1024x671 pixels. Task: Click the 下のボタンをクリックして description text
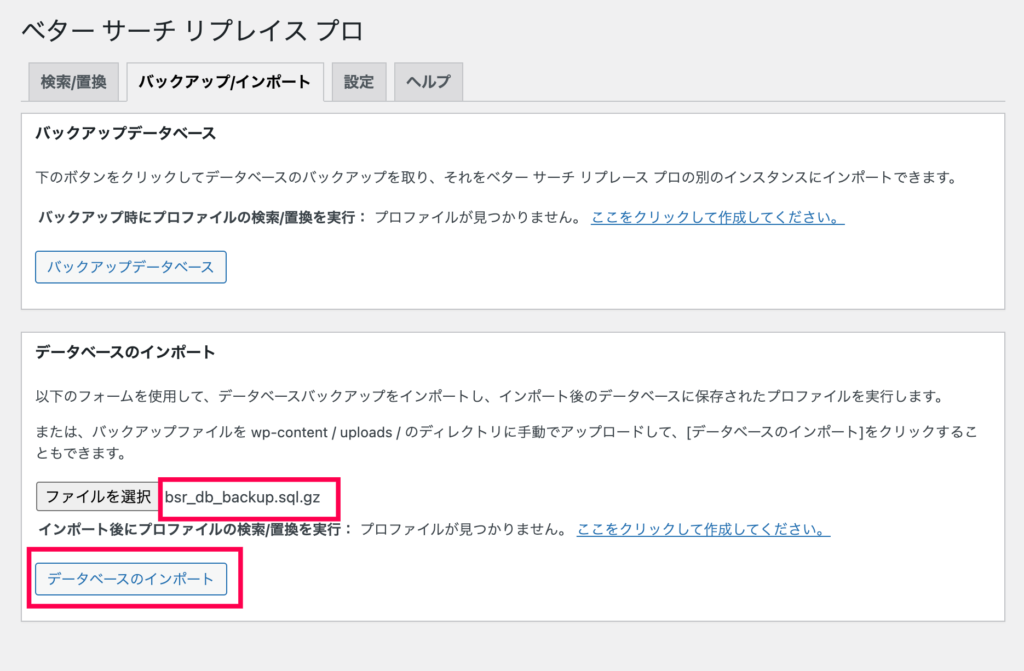(496, 177)
